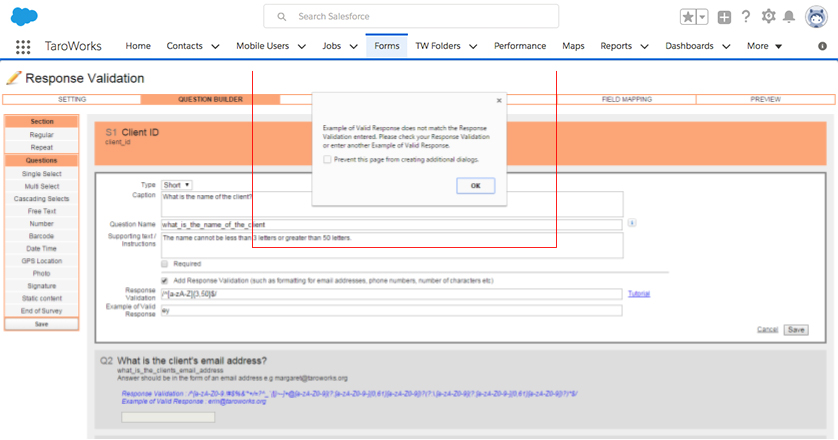838x440 pixels.
Task: Close the dialog with the X icon
Action: pos(499,100)
